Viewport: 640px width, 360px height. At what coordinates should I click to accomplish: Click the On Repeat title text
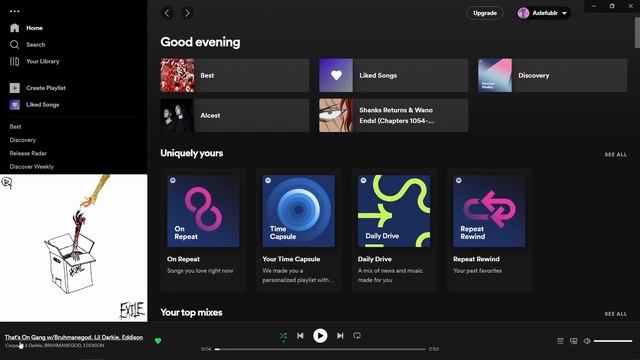[x=183, y=259]
